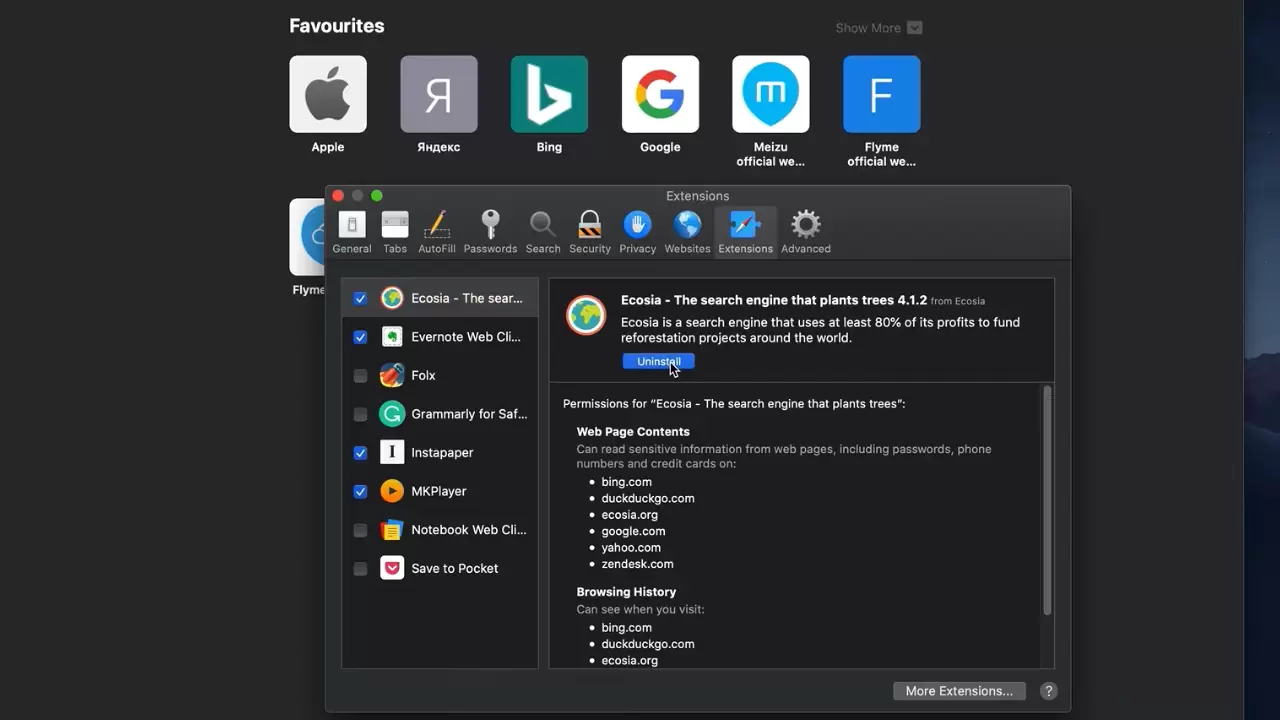Open the Tabs preferences pane
1280x720 pixels.
(x=395, y=232)
